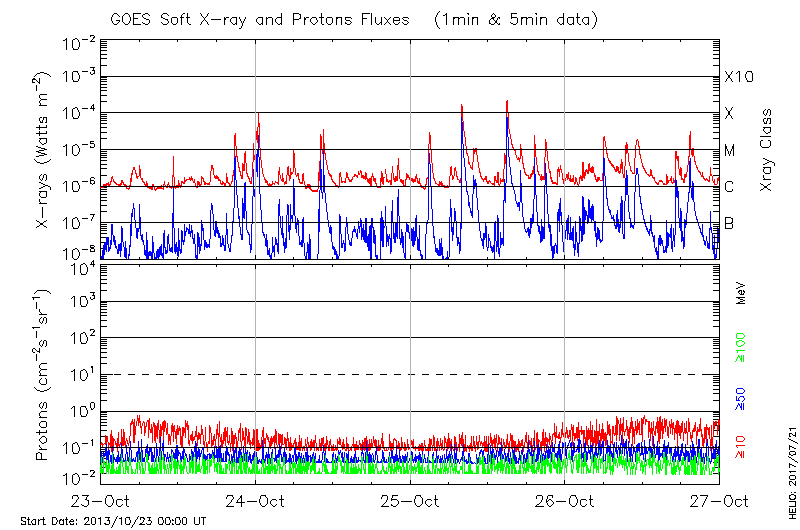This screenshot has height=530, width=800.
Task: Click the "(1min & 5min data)" subtitle text
Action: coord(516,19)
